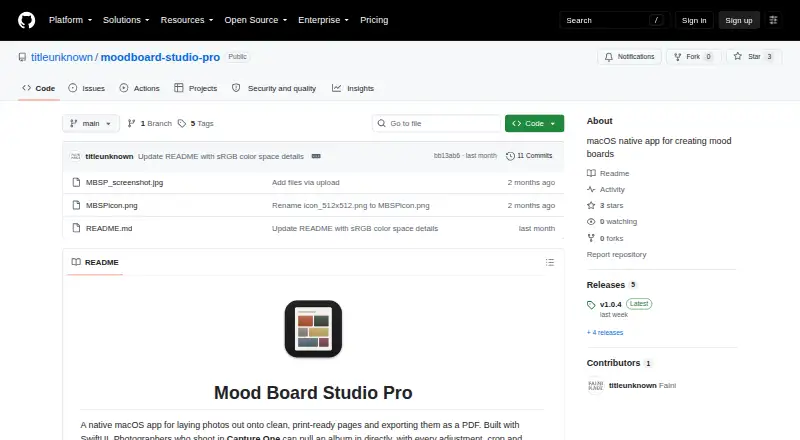Open contributor titleunknown profile

click(633, 385)
